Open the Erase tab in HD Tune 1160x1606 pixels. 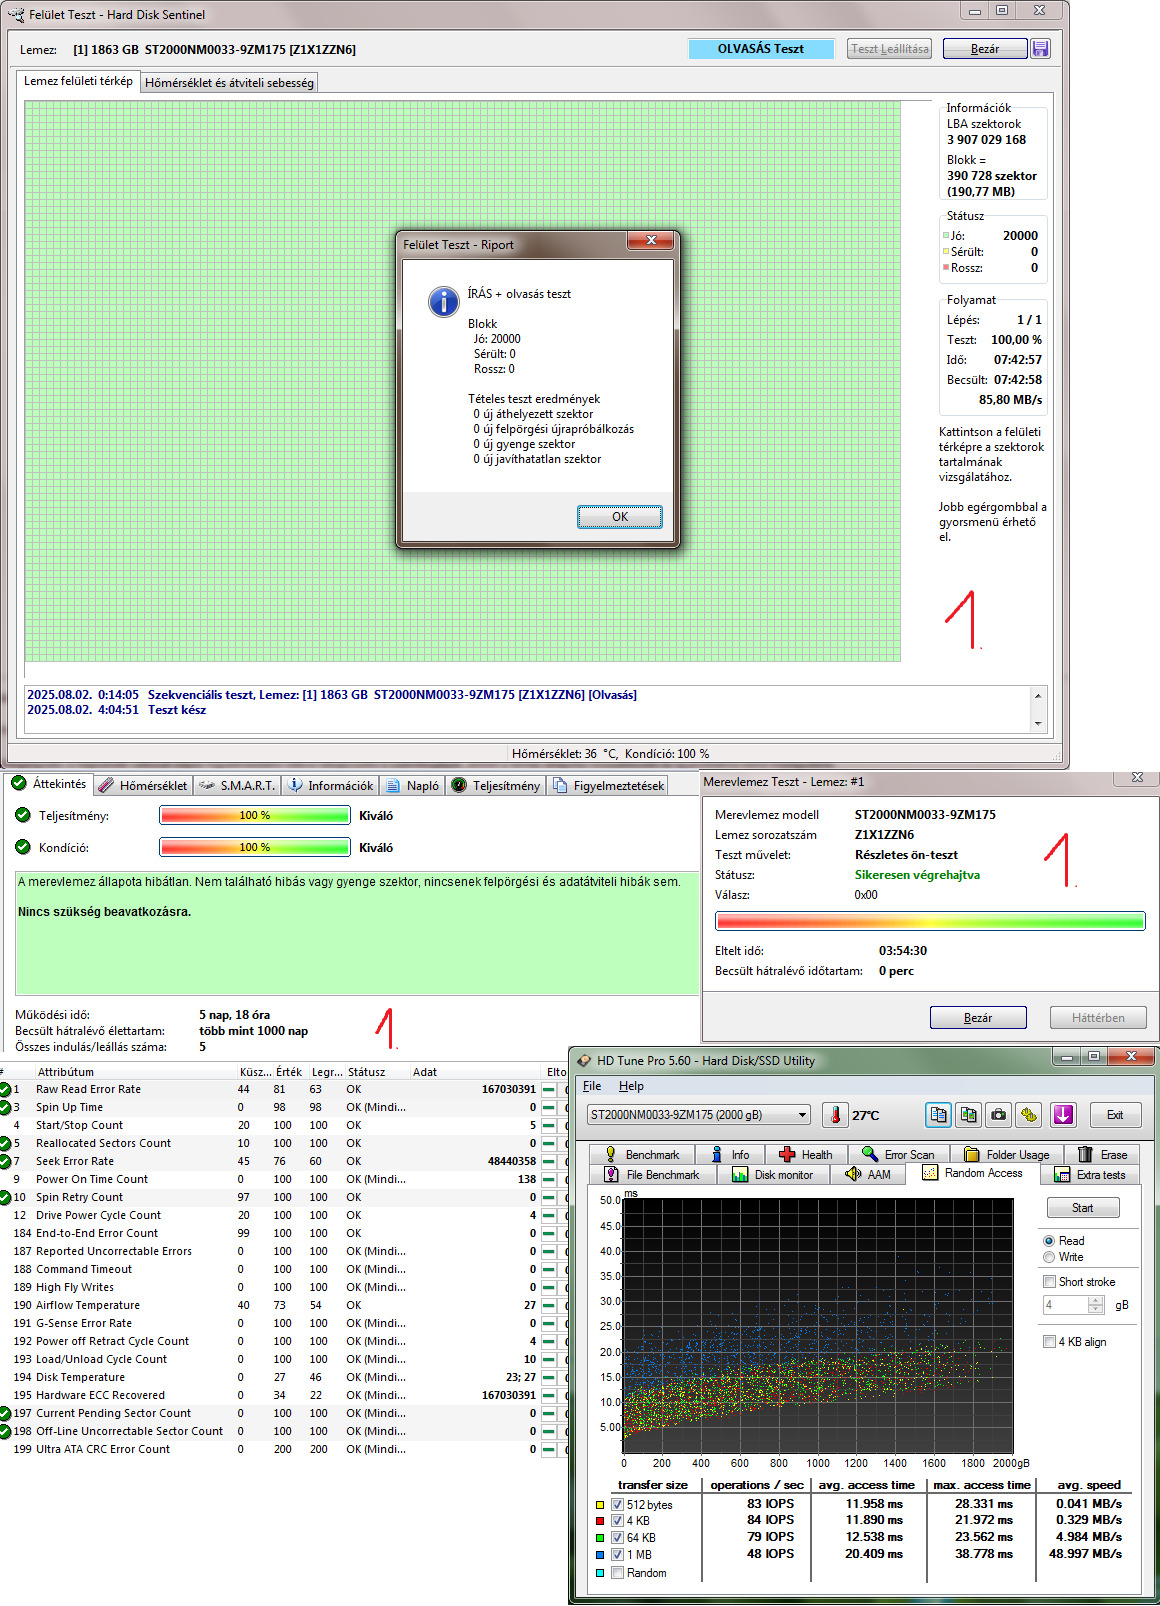1102,1155
